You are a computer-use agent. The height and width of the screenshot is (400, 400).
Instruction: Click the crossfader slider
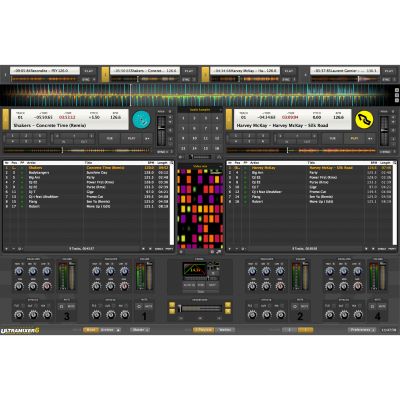(200, 309)
